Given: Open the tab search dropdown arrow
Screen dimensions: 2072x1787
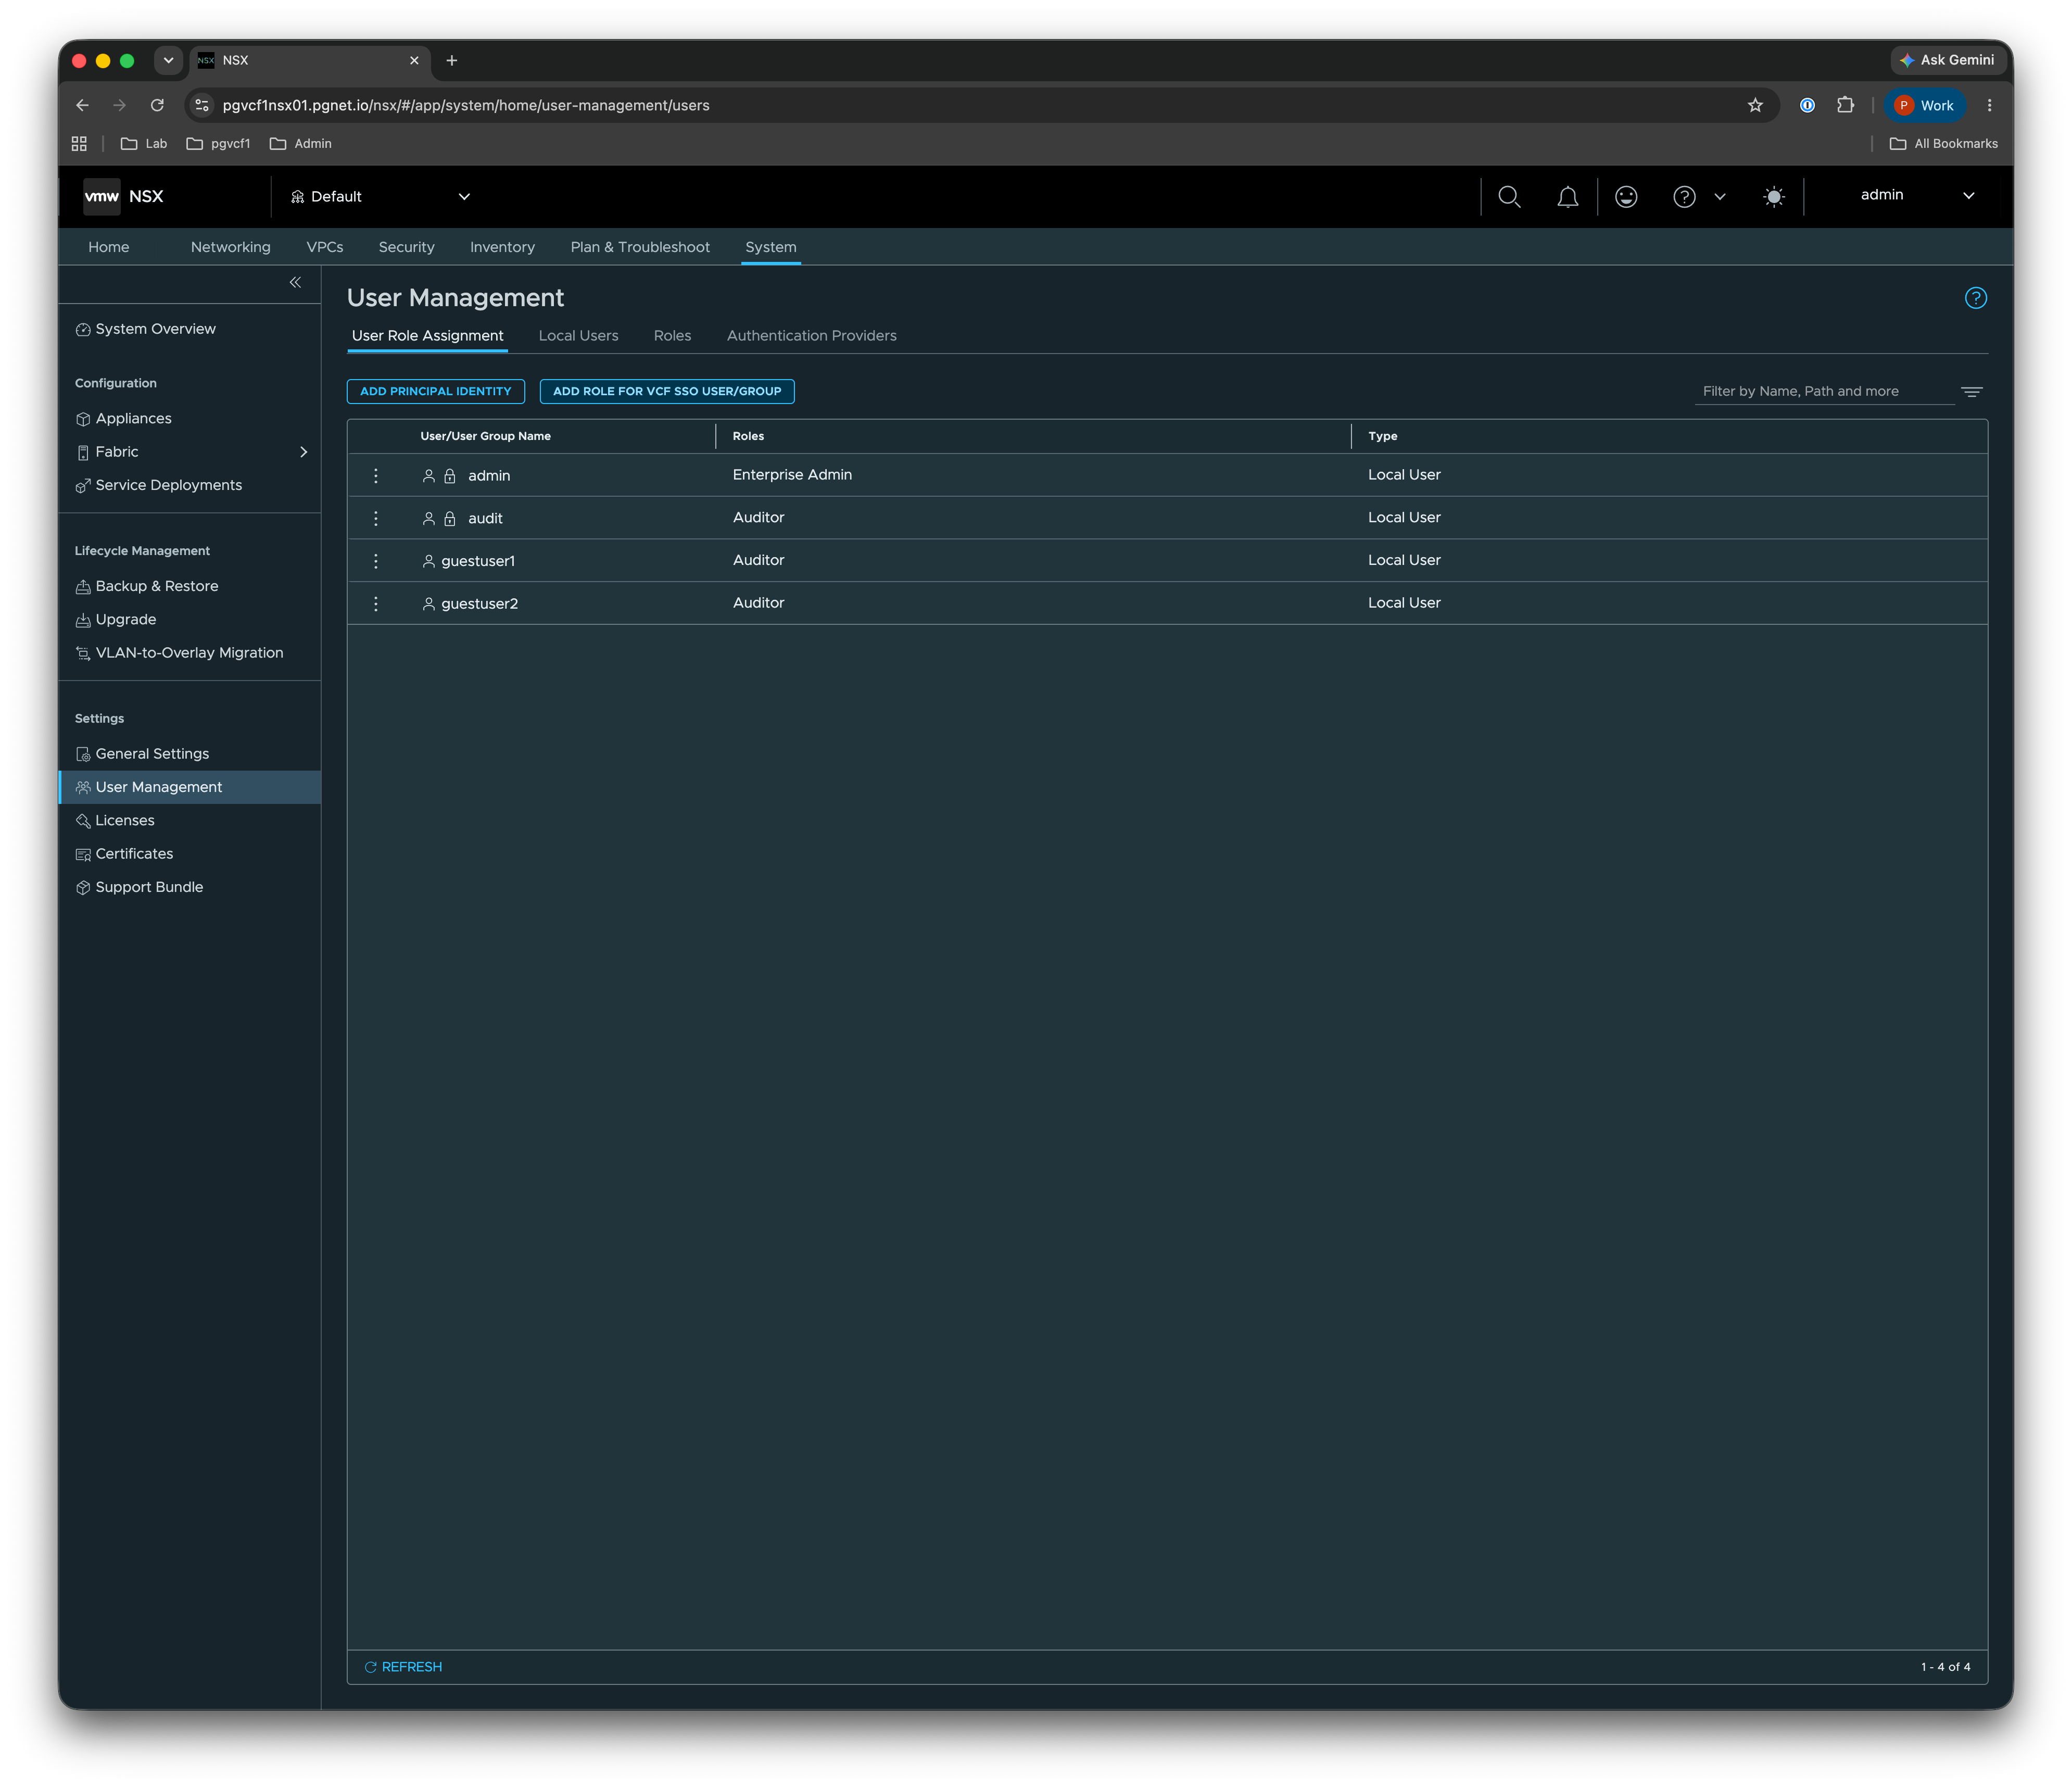Looking at the screenshot, I should 169,61.
